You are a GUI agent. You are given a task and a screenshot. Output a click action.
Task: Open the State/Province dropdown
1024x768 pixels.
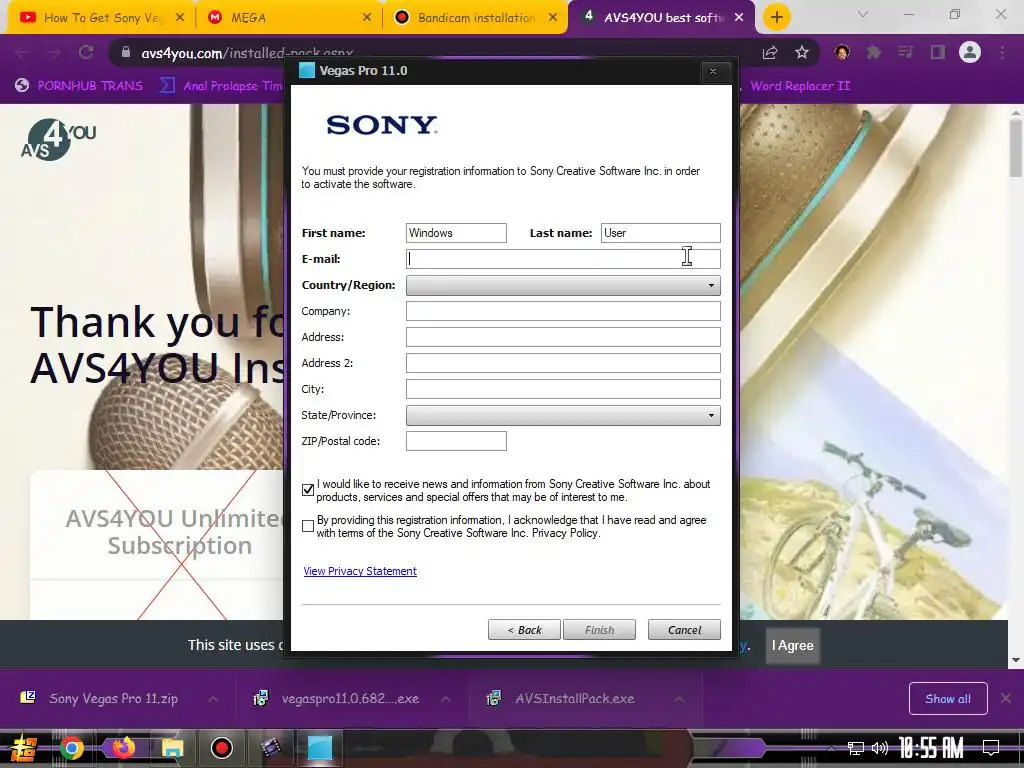click(x=563, y=415)
